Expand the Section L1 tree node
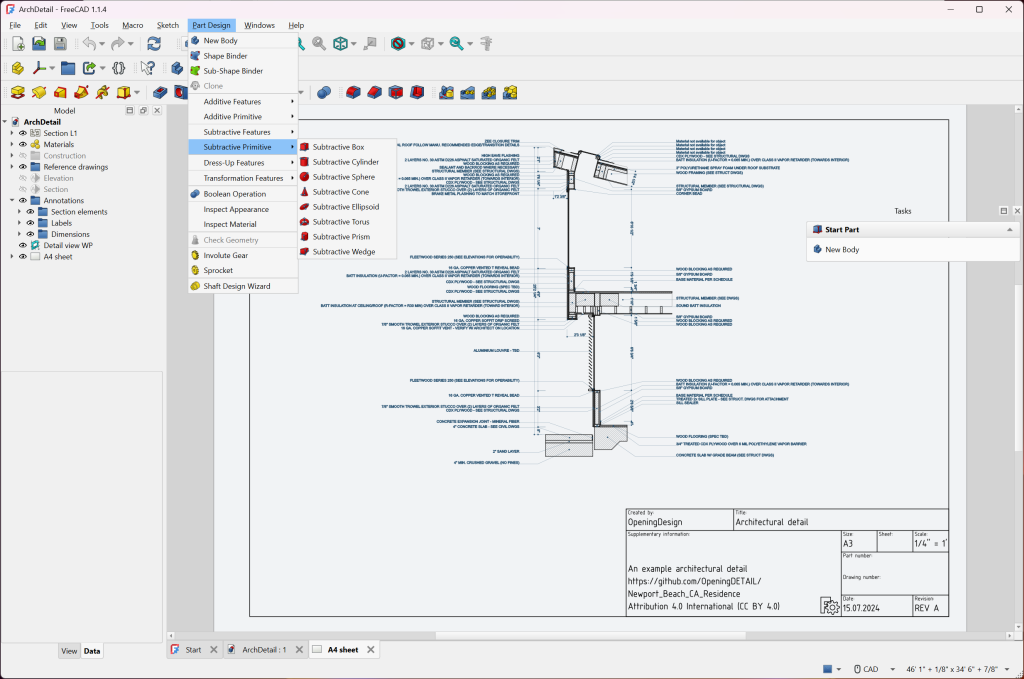 click(12, 133)
